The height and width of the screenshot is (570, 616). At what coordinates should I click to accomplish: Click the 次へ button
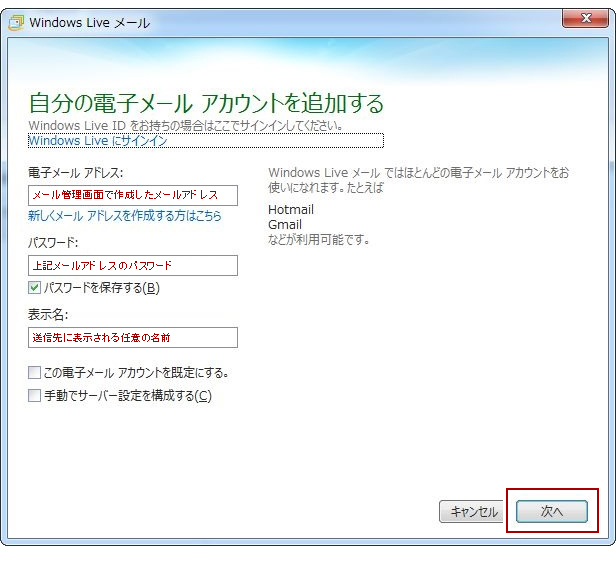click(552, 511)
